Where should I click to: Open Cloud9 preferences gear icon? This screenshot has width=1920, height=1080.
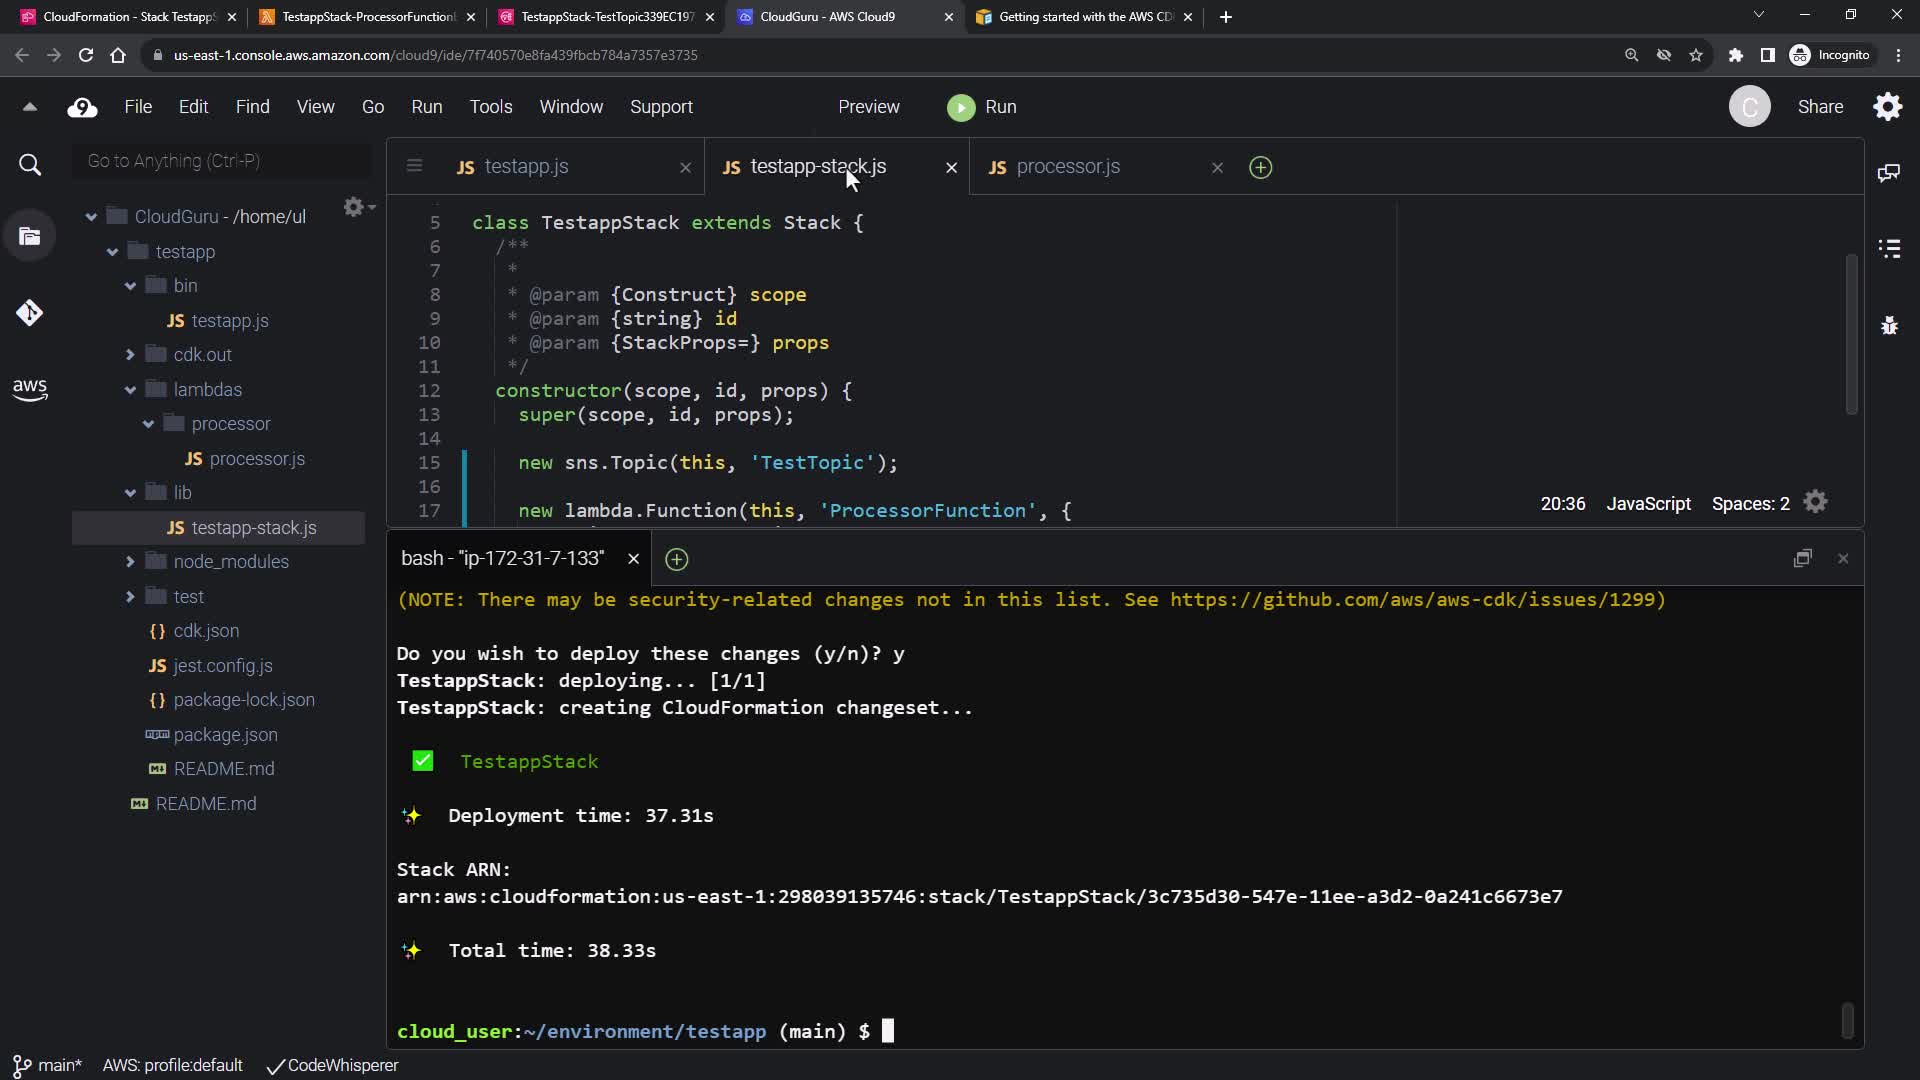[x=1887, y=107]
